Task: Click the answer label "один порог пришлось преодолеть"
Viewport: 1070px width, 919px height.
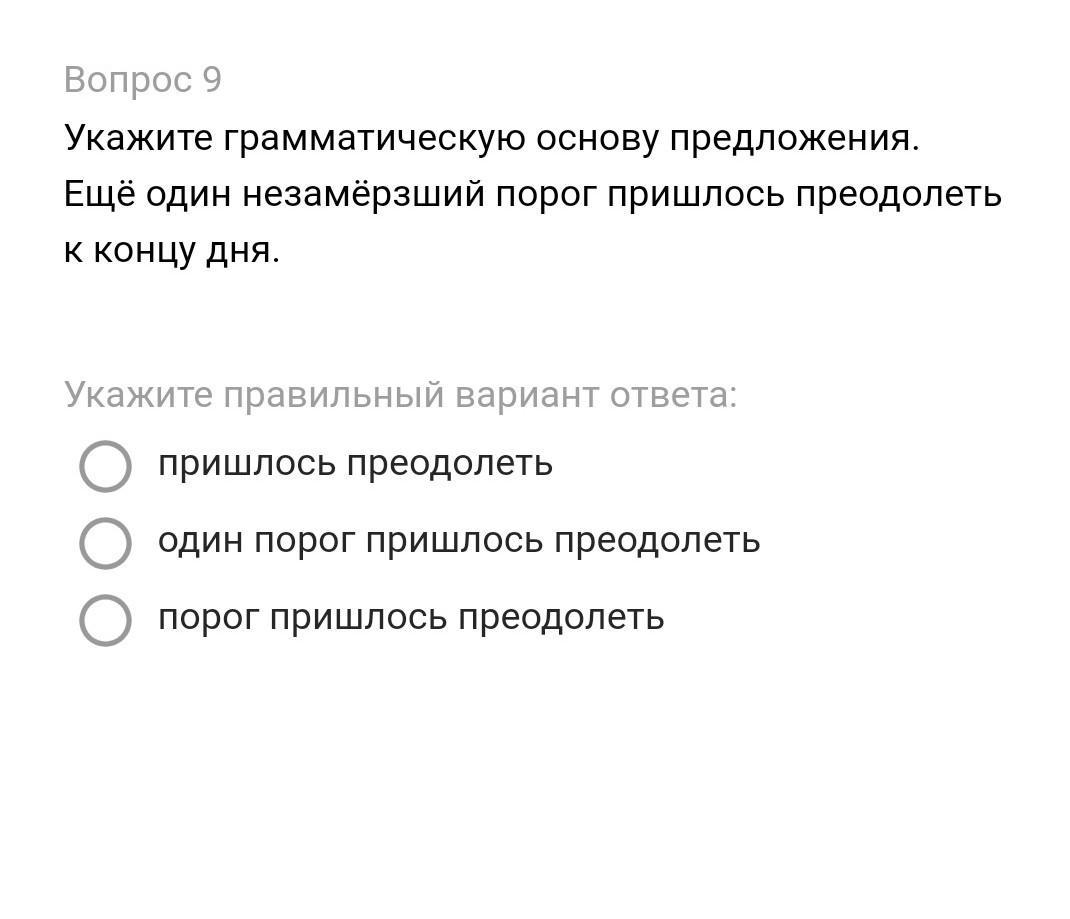Action: pos(459,541)
